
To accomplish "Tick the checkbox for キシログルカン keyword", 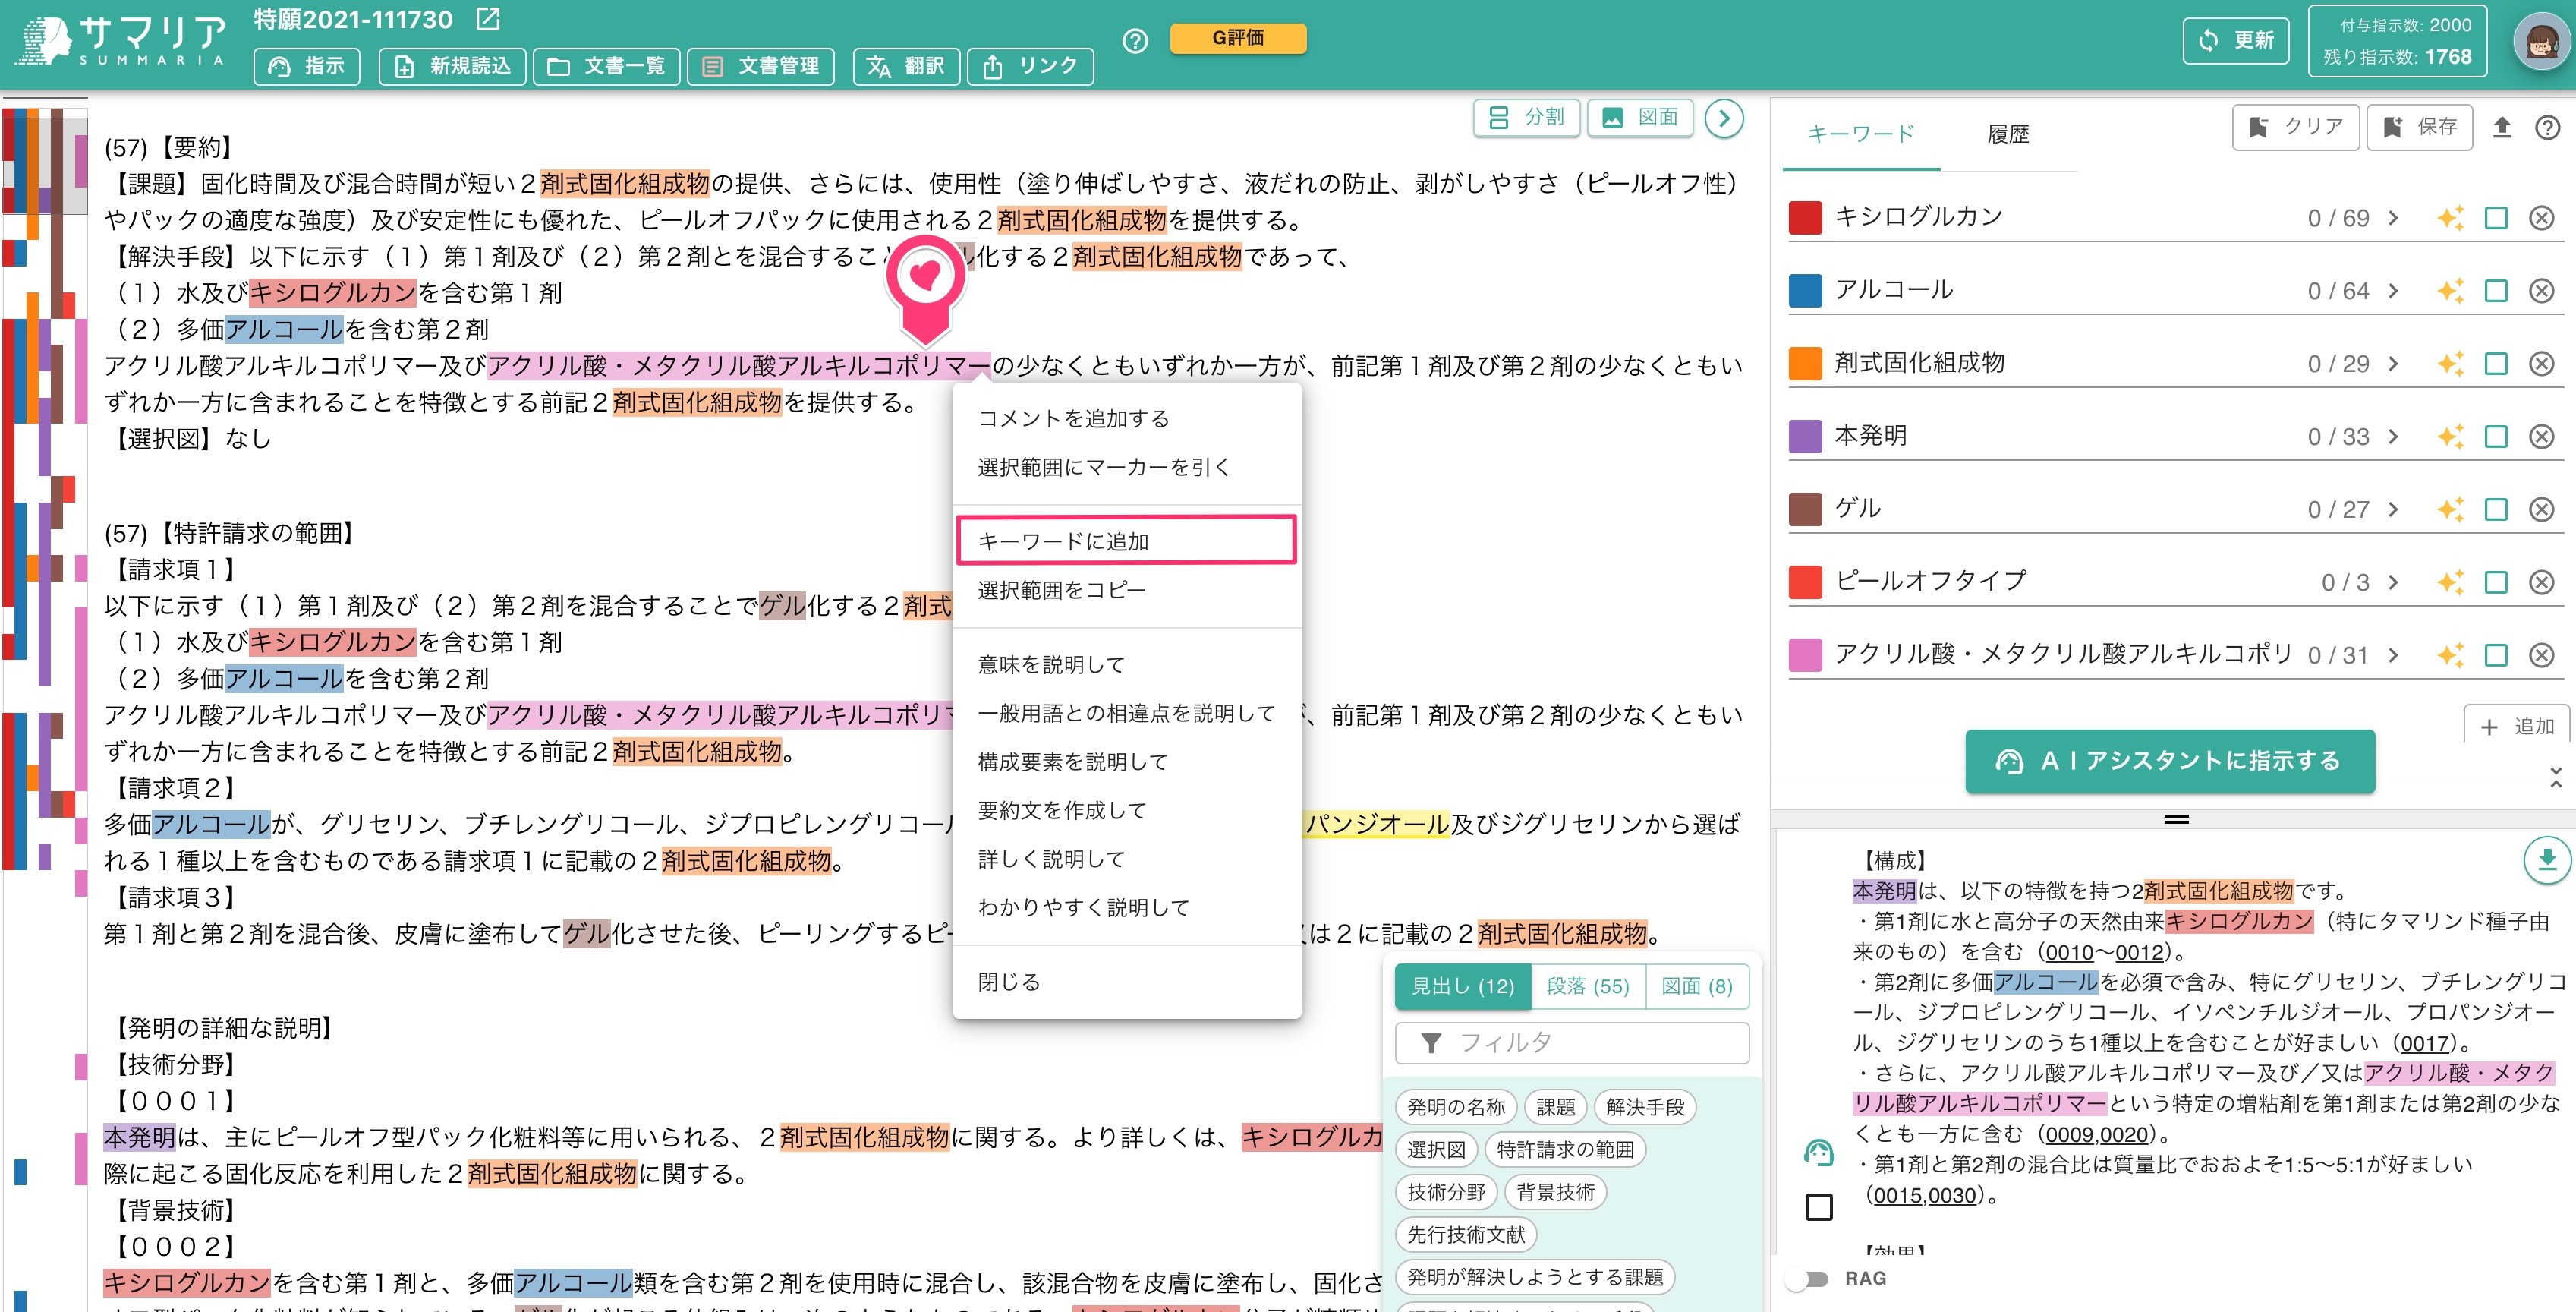I will click(2496, 218).
